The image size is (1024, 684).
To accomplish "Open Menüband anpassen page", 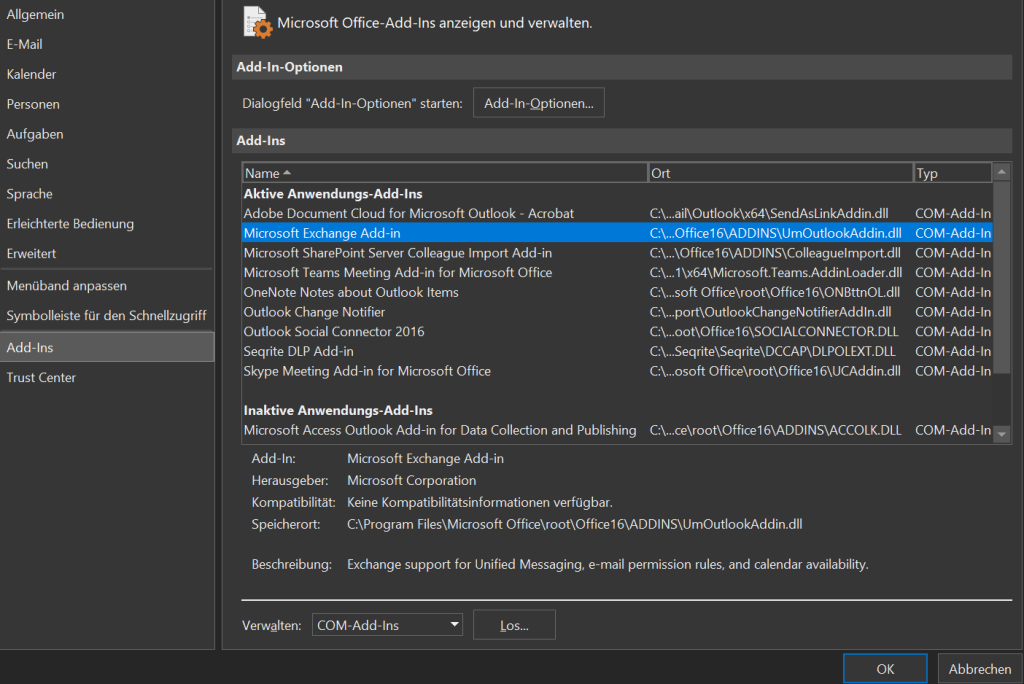I will point(67,285).
